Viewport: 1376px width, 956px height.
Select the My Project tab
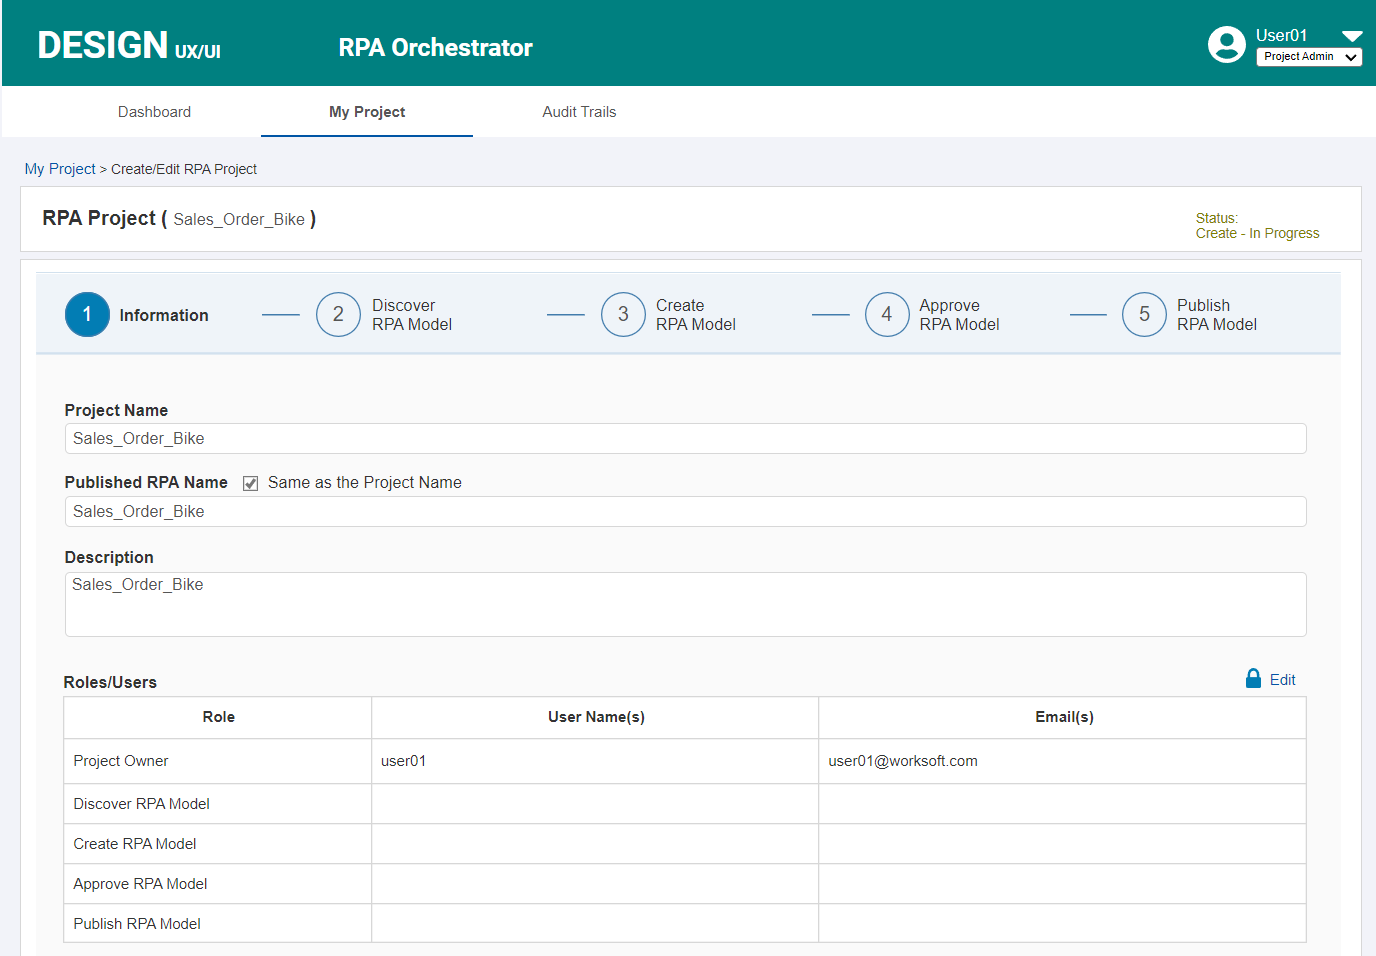(366, 111)
